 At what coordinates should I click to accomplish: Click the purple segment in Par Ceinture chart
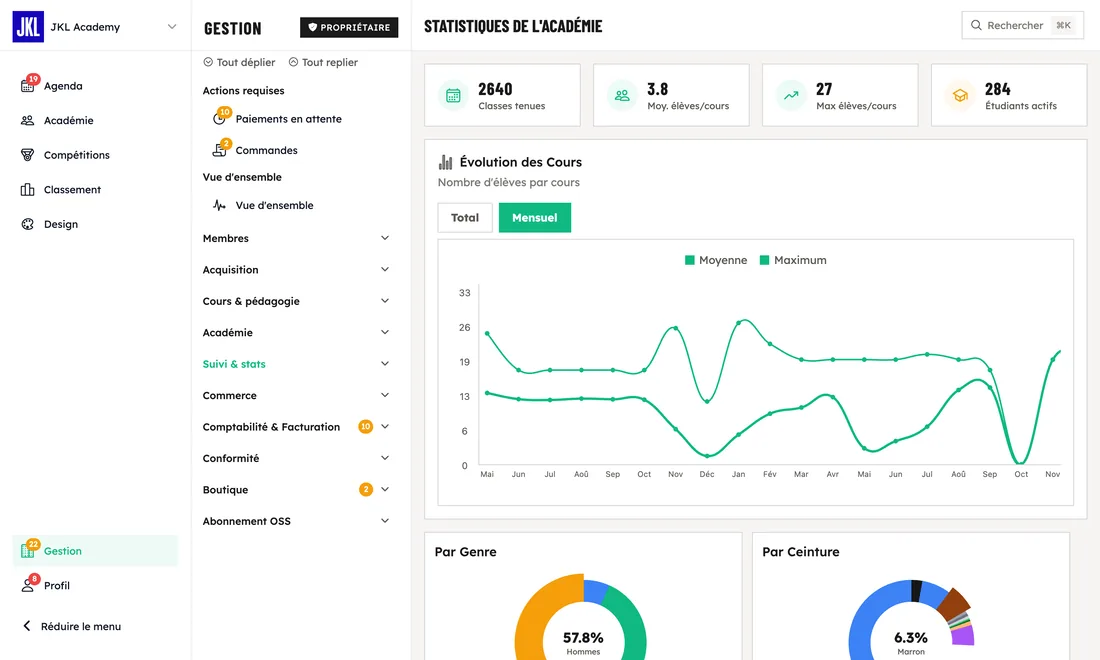pos(963,635)
